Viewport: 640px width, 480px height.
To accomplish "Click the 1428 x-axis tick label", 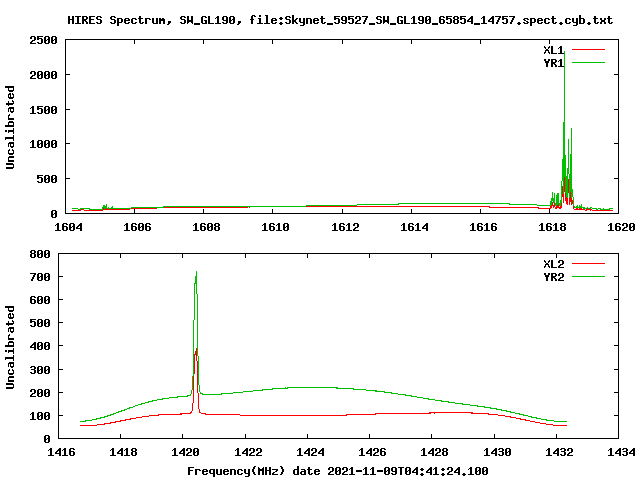I will (434, 452).
